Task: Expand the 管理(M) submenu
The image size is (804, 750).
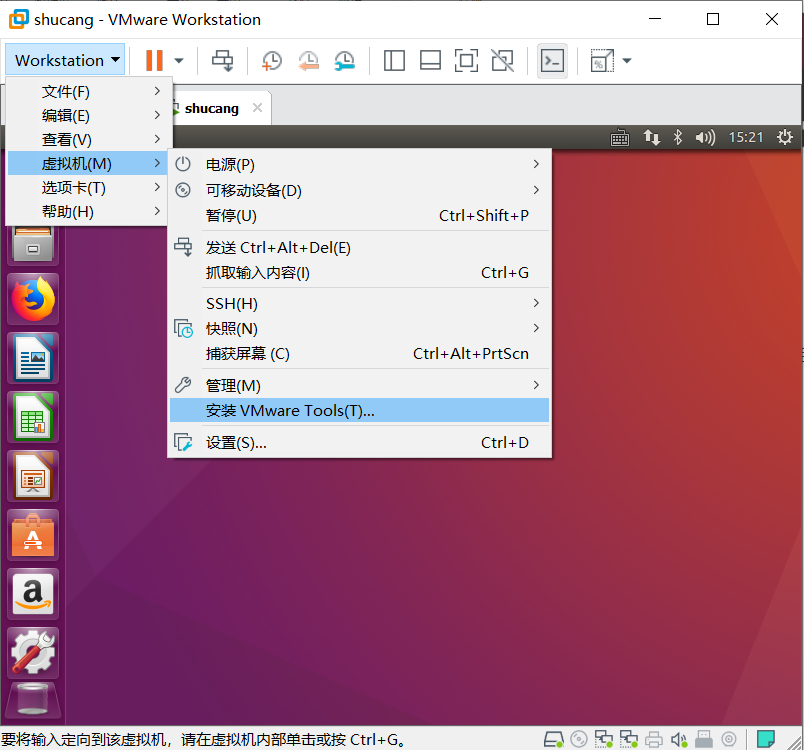Action: point(359,386)
